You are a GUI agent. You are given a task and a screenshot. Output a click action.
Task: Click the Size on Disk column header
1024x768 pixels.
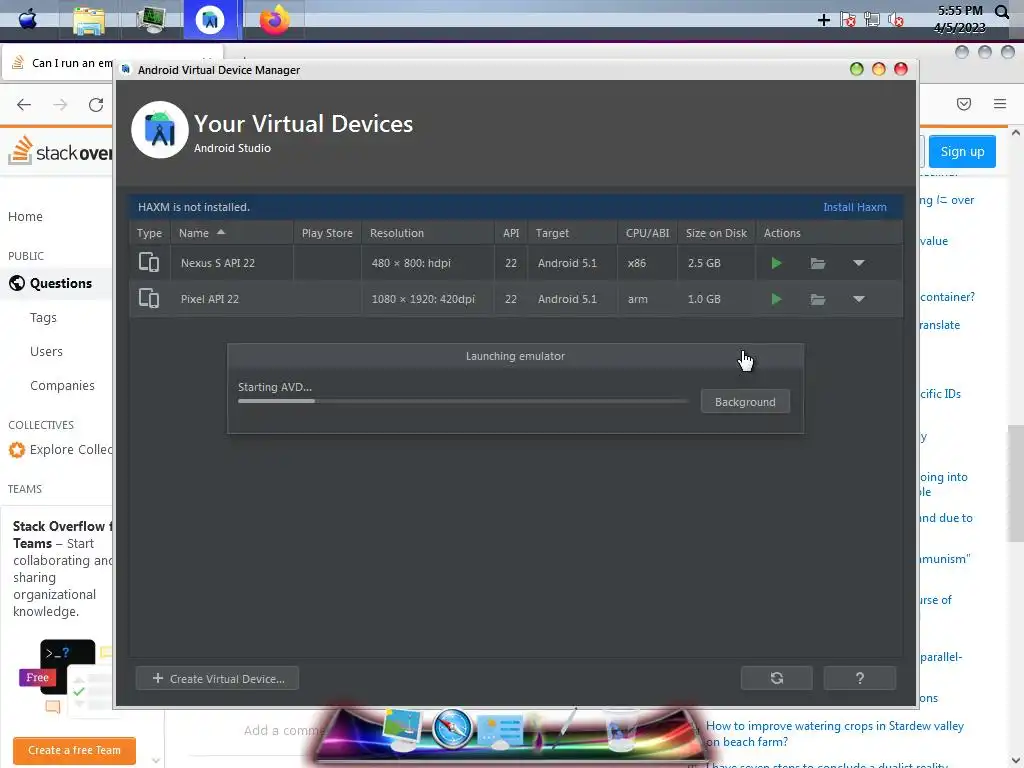click(716, 233)
